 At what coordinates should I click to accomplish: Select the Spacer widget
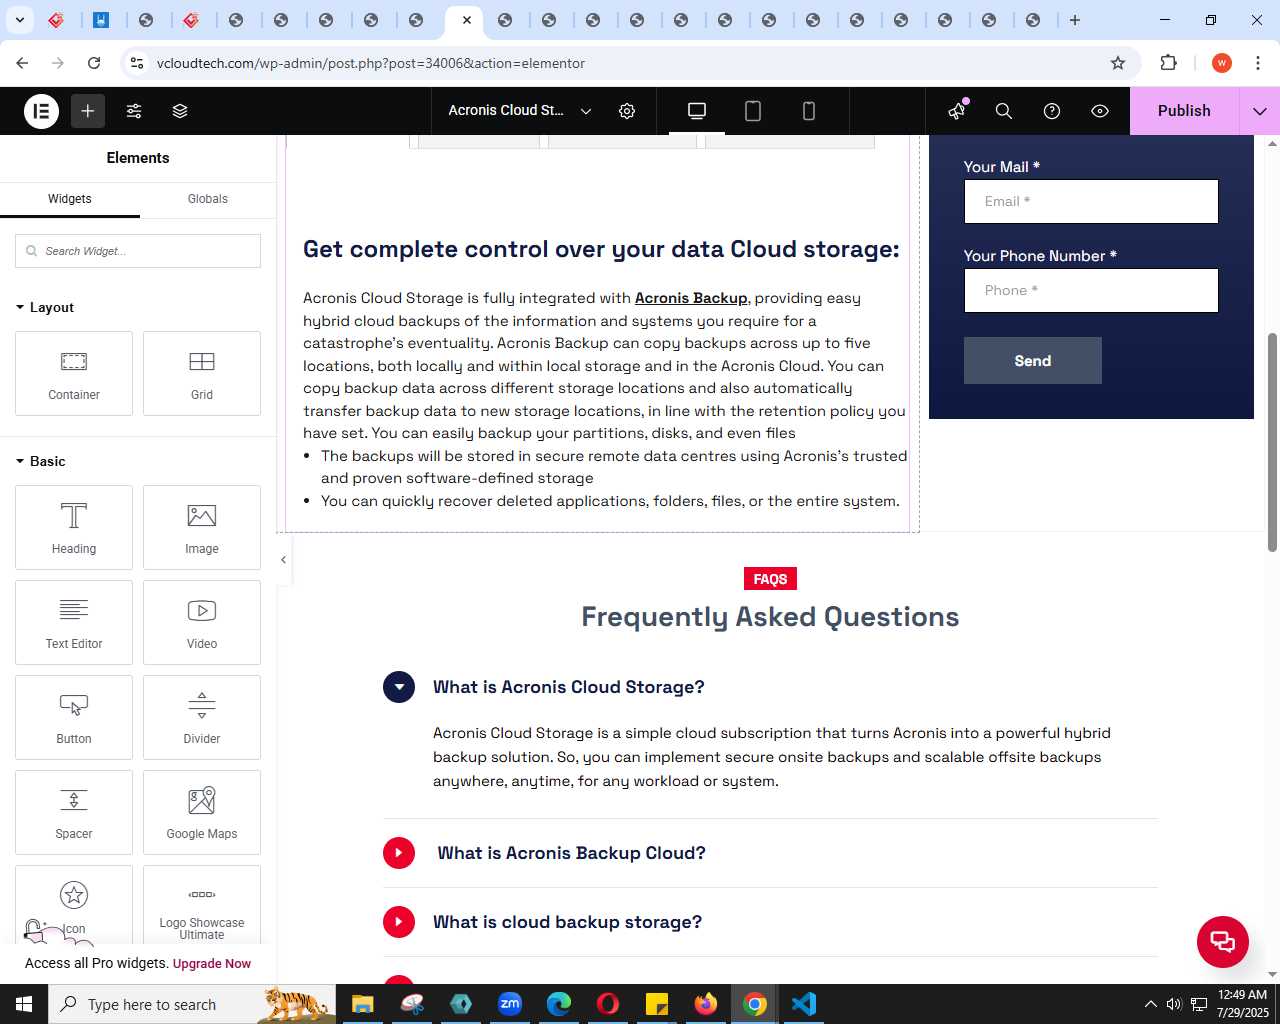tap(74, 813)
